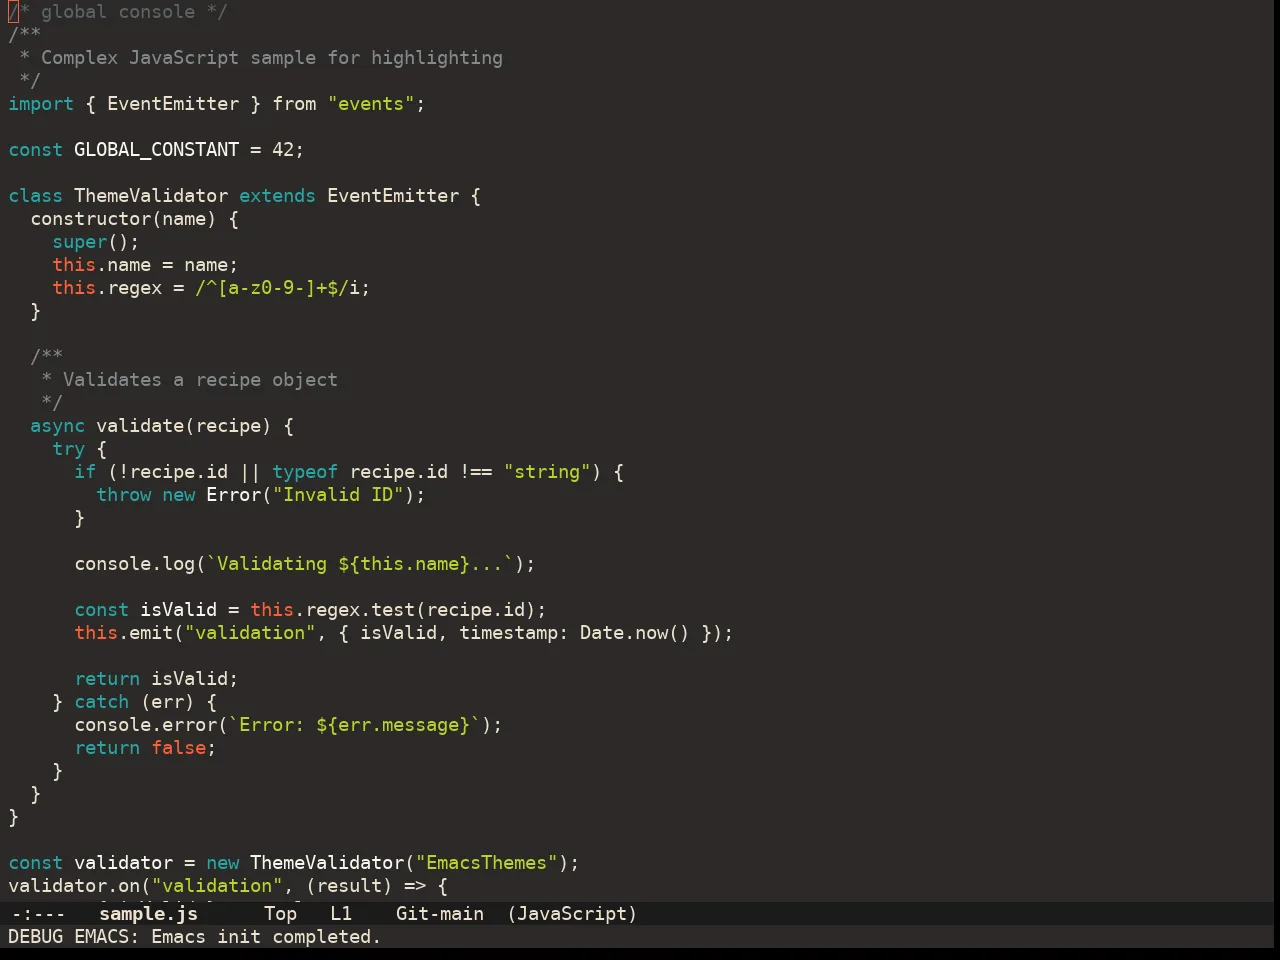Viewport: 1280px width, 960px height.
Task: Click the 'typeof' keyword
Action: [x=305, y=471]
